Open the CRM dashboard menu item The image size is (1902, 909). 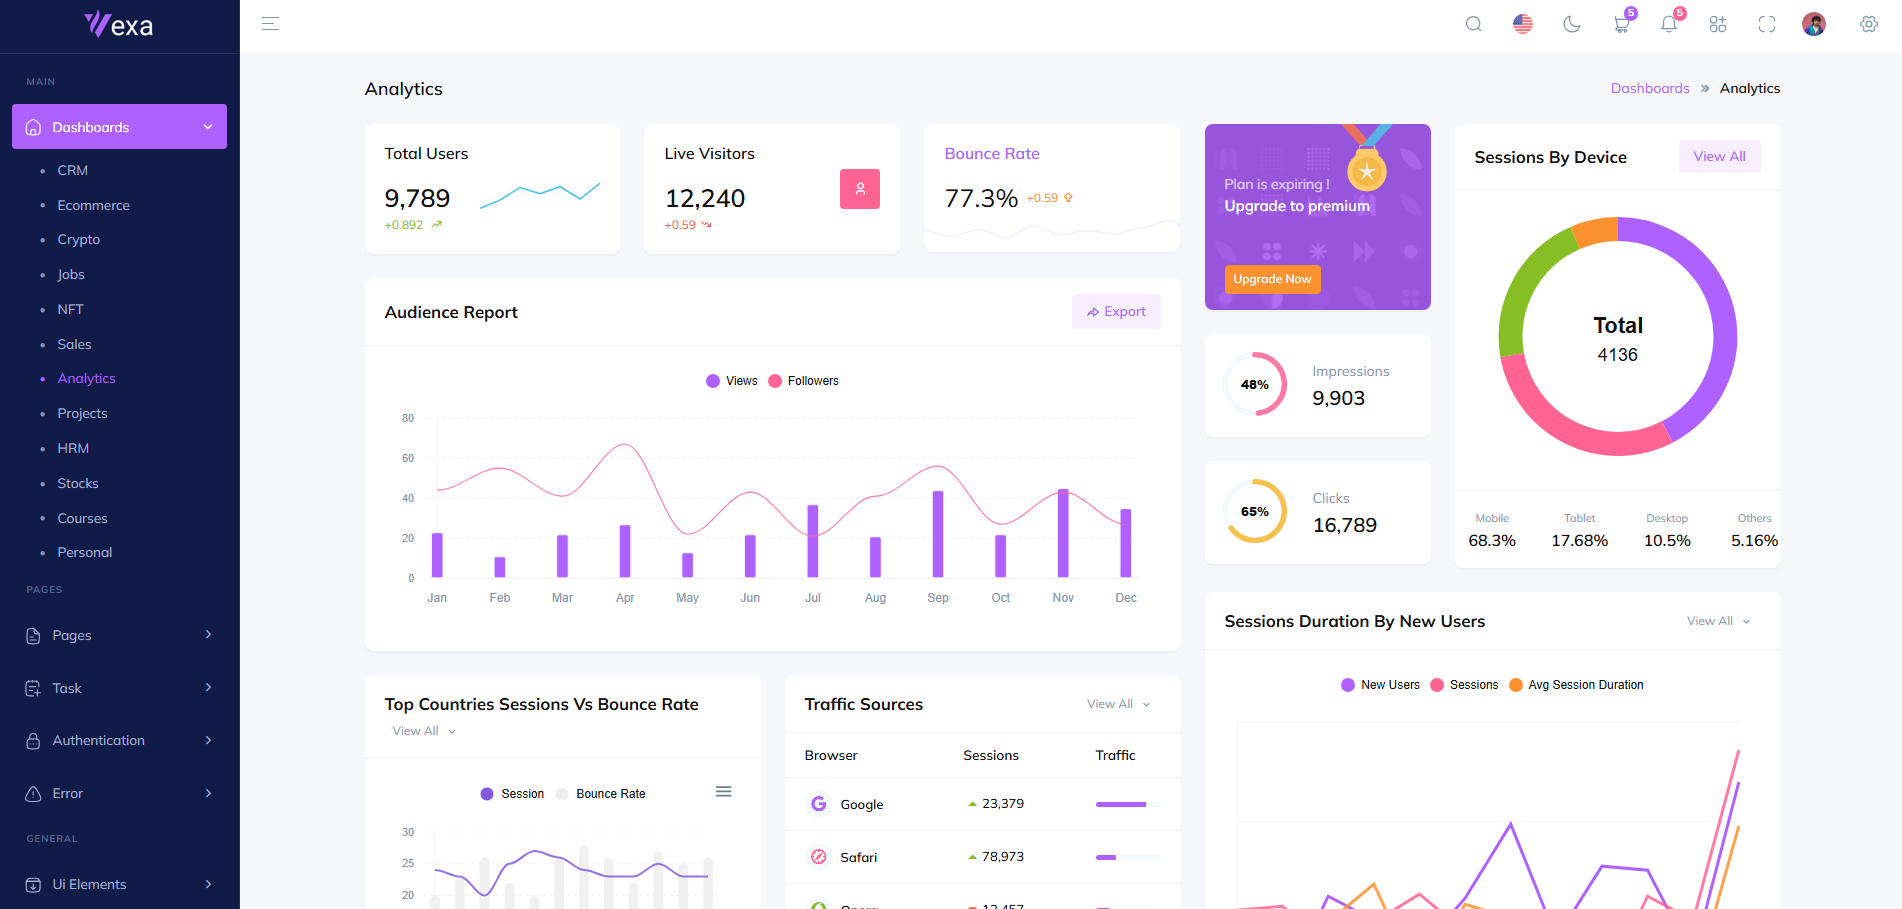(x=72, y=170)
